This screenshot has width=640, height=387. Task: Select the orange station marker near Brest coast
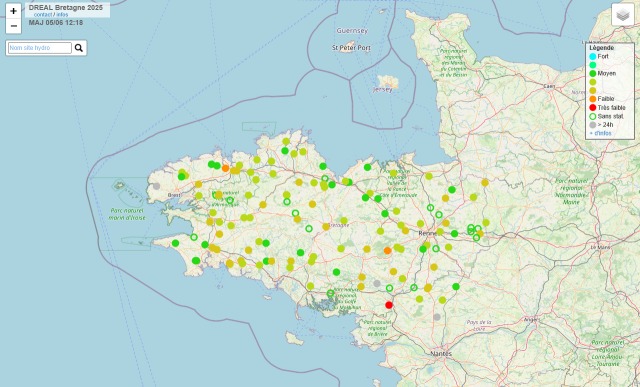coord(225,168)
